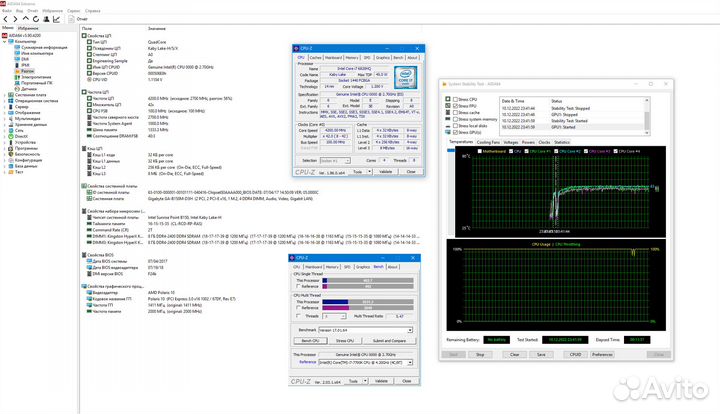Open Socket #1 selection dropdown in CPU-Z
The image size is (720, 414).
coord(348,161)
